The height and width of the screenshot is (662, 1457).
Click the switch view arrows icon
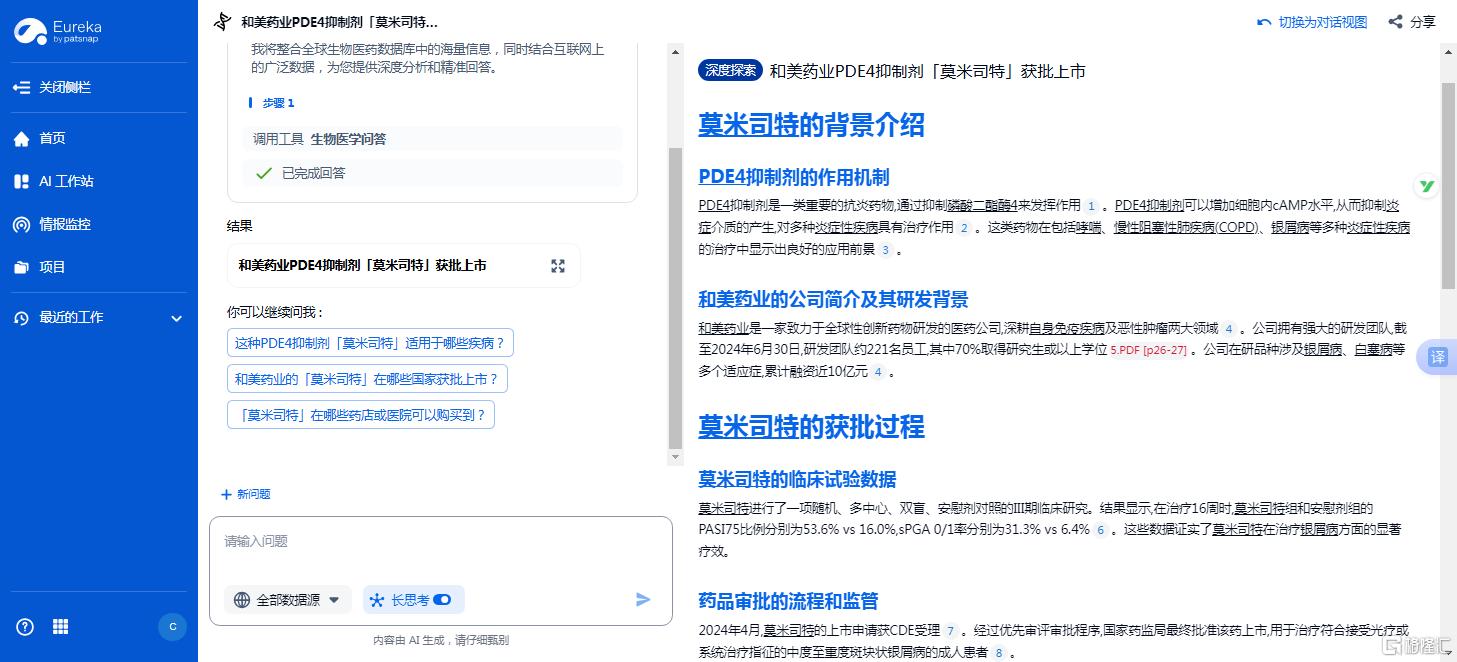coord(1264,22)
